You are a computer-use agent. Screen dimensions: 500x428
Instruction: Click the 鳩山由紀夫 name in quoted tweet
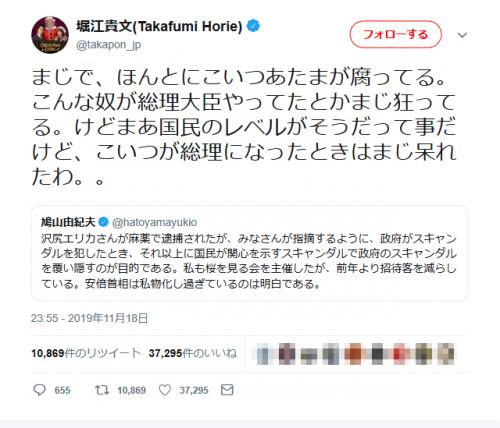pos(68,222)
